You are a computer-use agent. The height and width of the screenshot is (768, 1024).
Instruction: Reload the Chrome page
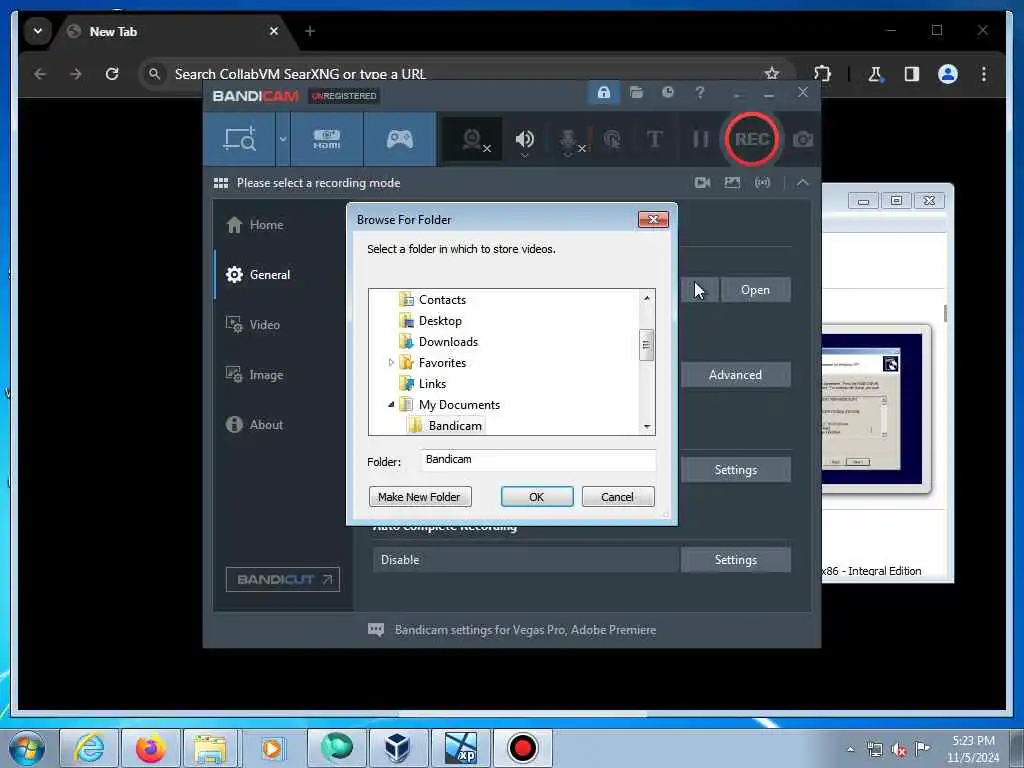(112, 74)
